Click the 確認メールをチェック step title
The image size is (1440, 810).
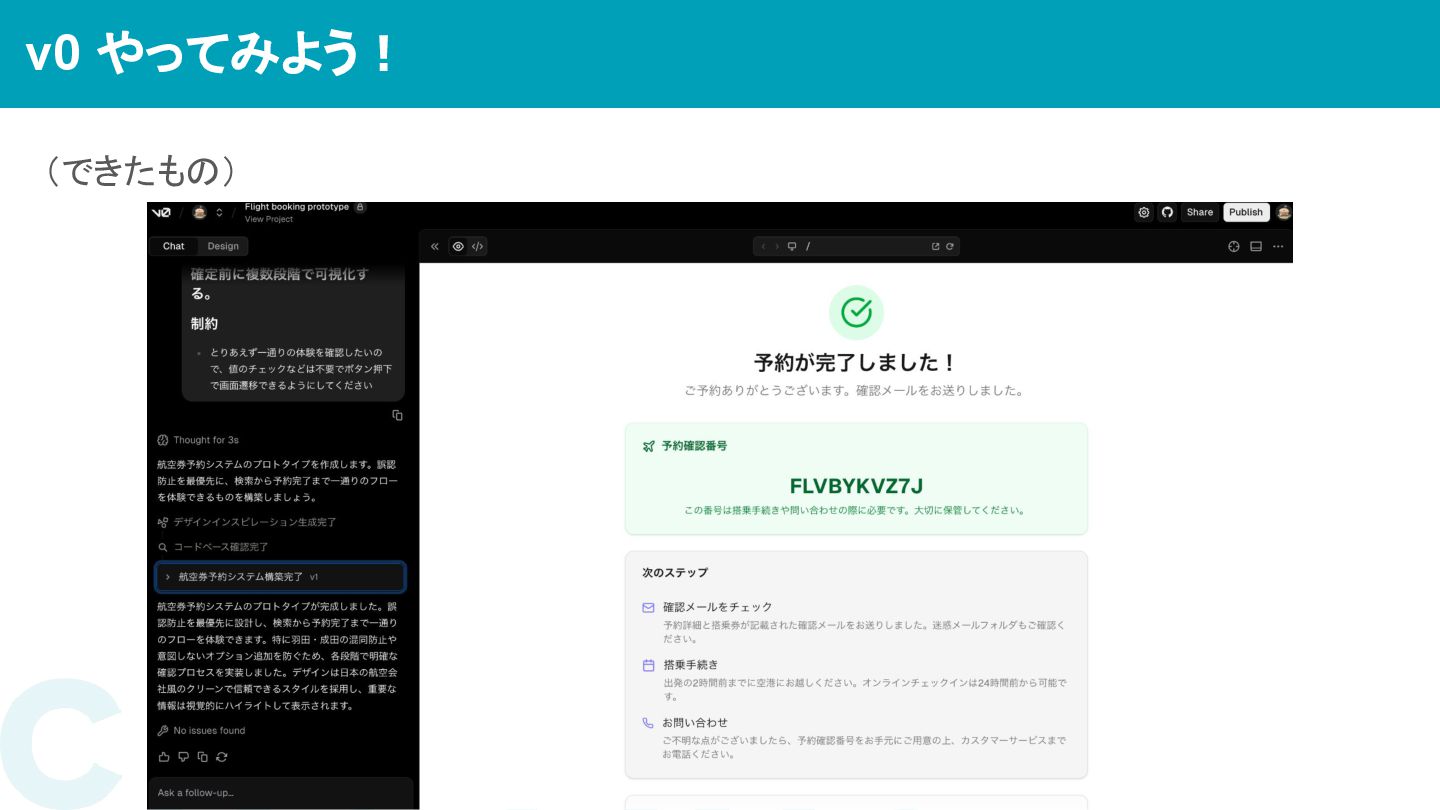click(718, 607)
